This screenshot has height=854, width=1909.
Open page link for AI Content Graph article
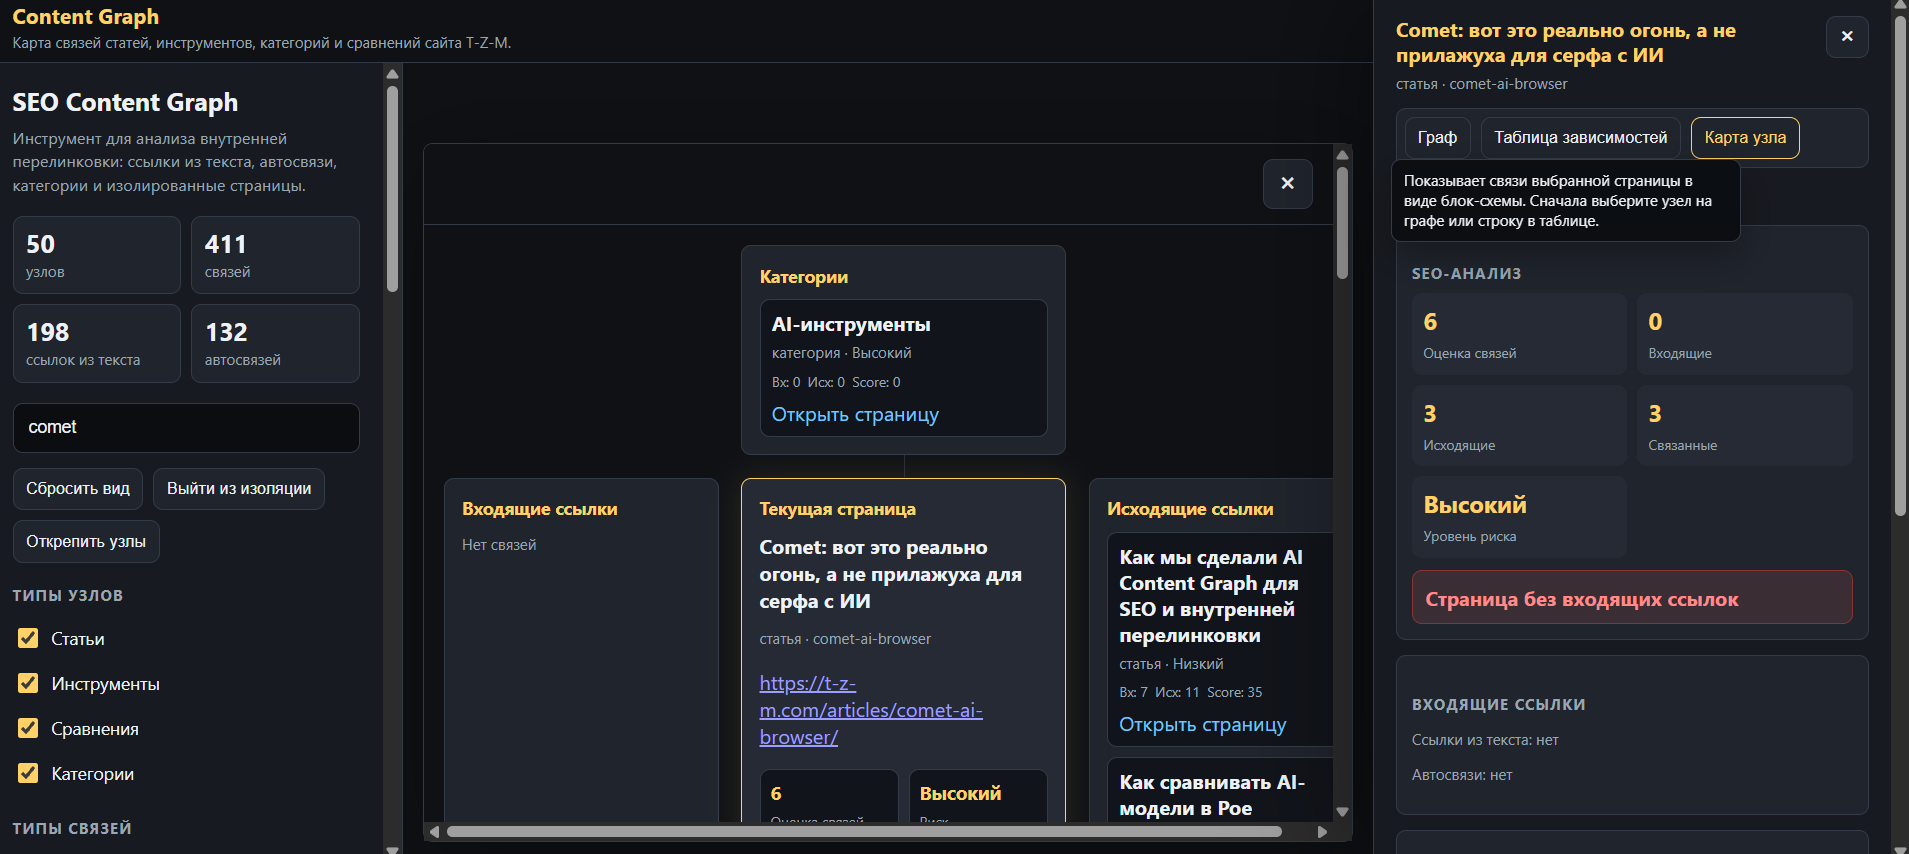tap(1202, 724)
